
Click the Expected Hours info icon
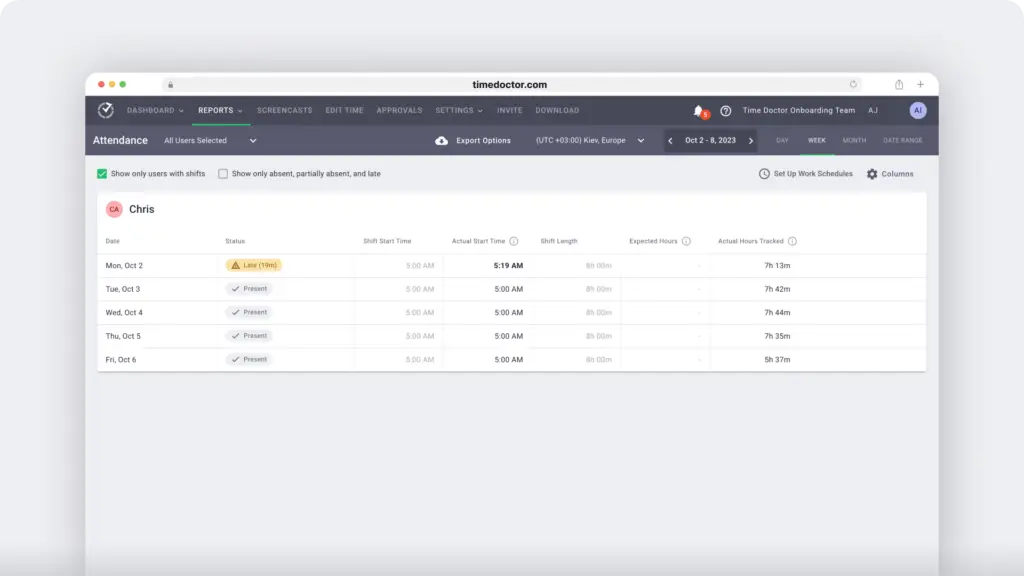pos(686,241)
